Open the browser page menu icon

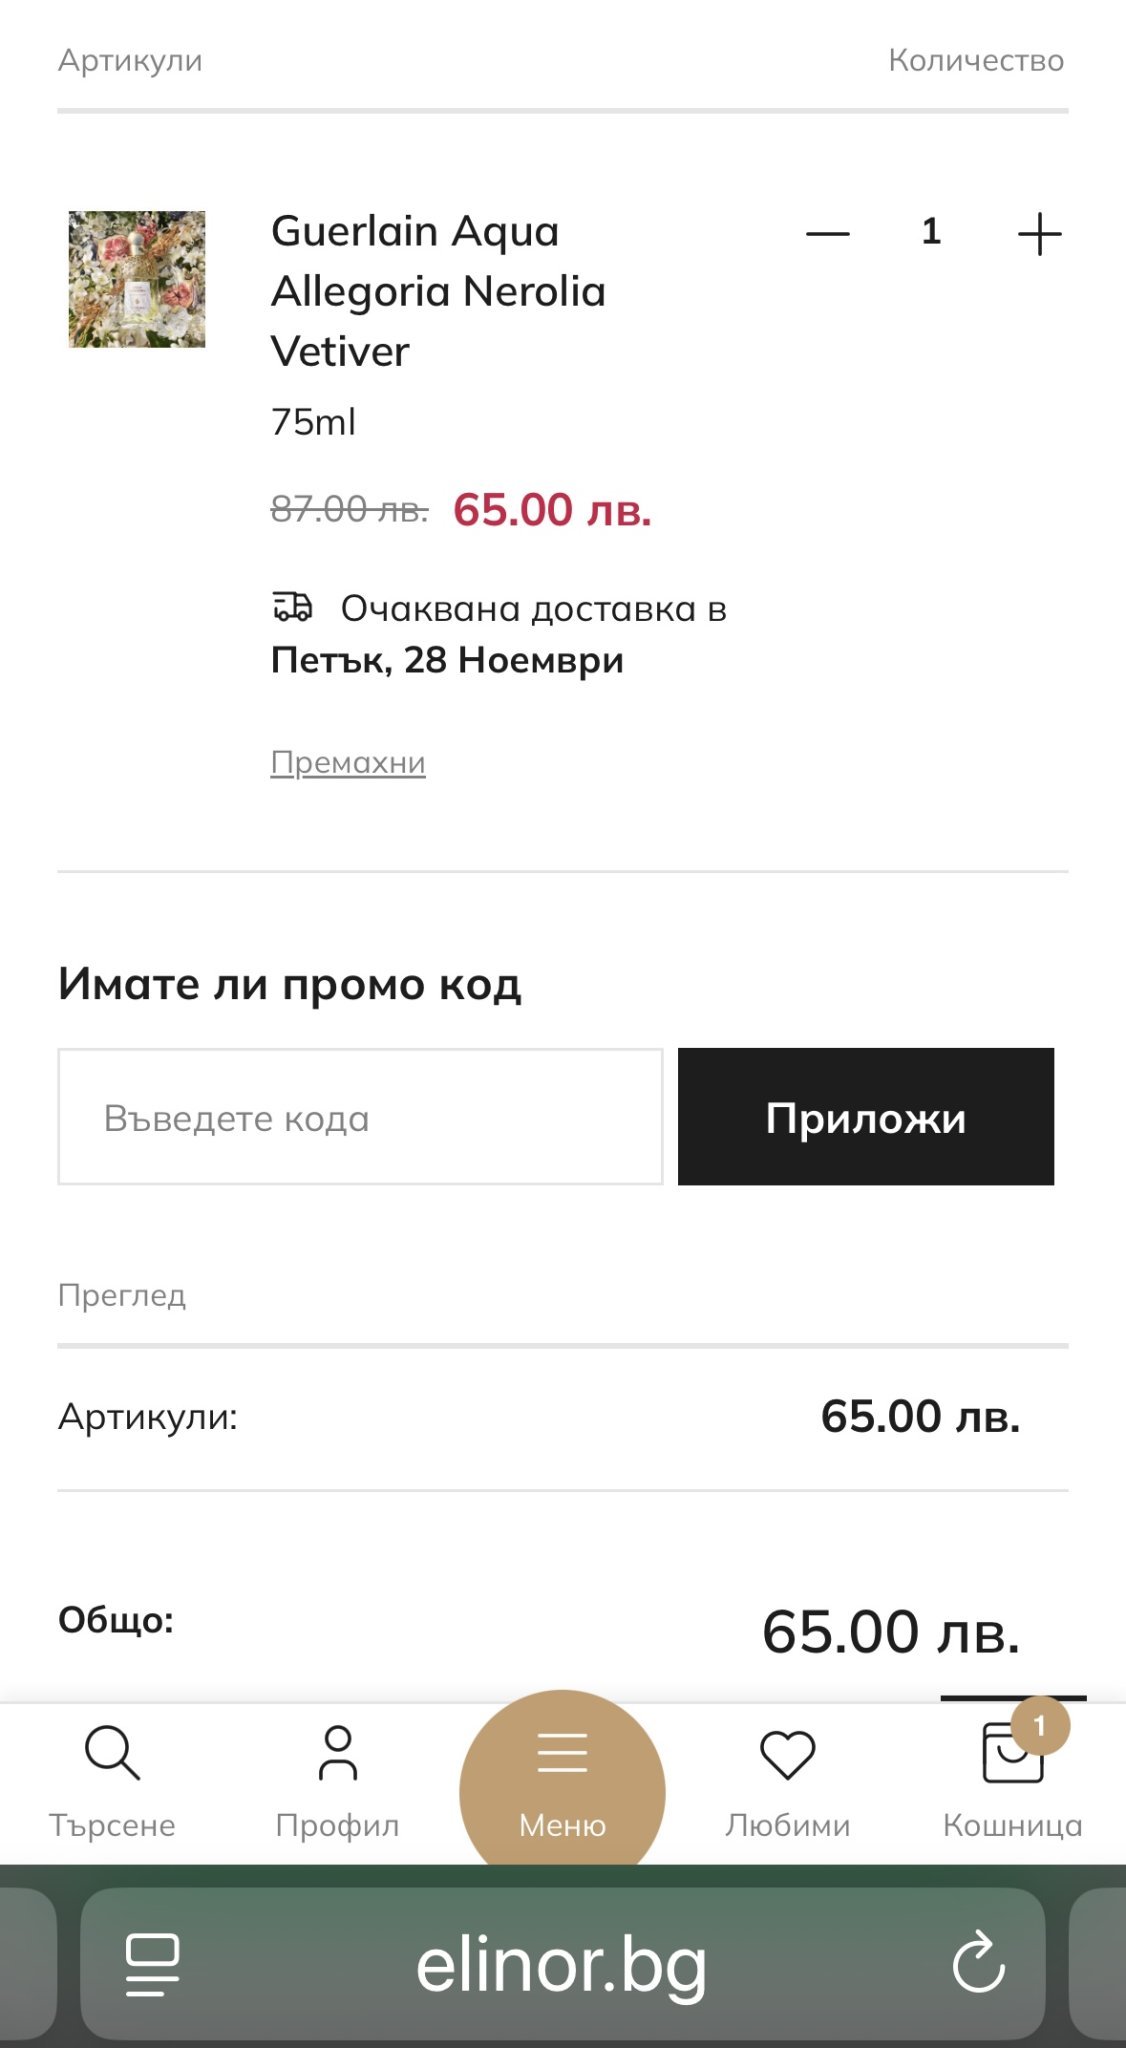(152, 1964)
